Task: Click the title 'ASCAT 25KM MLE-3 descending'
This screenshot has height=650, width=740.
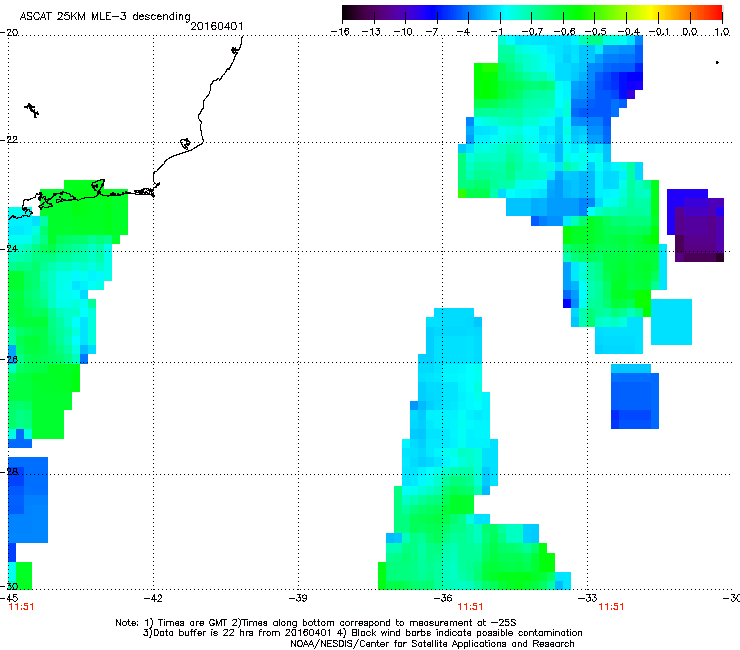Action: click(105, 17)
